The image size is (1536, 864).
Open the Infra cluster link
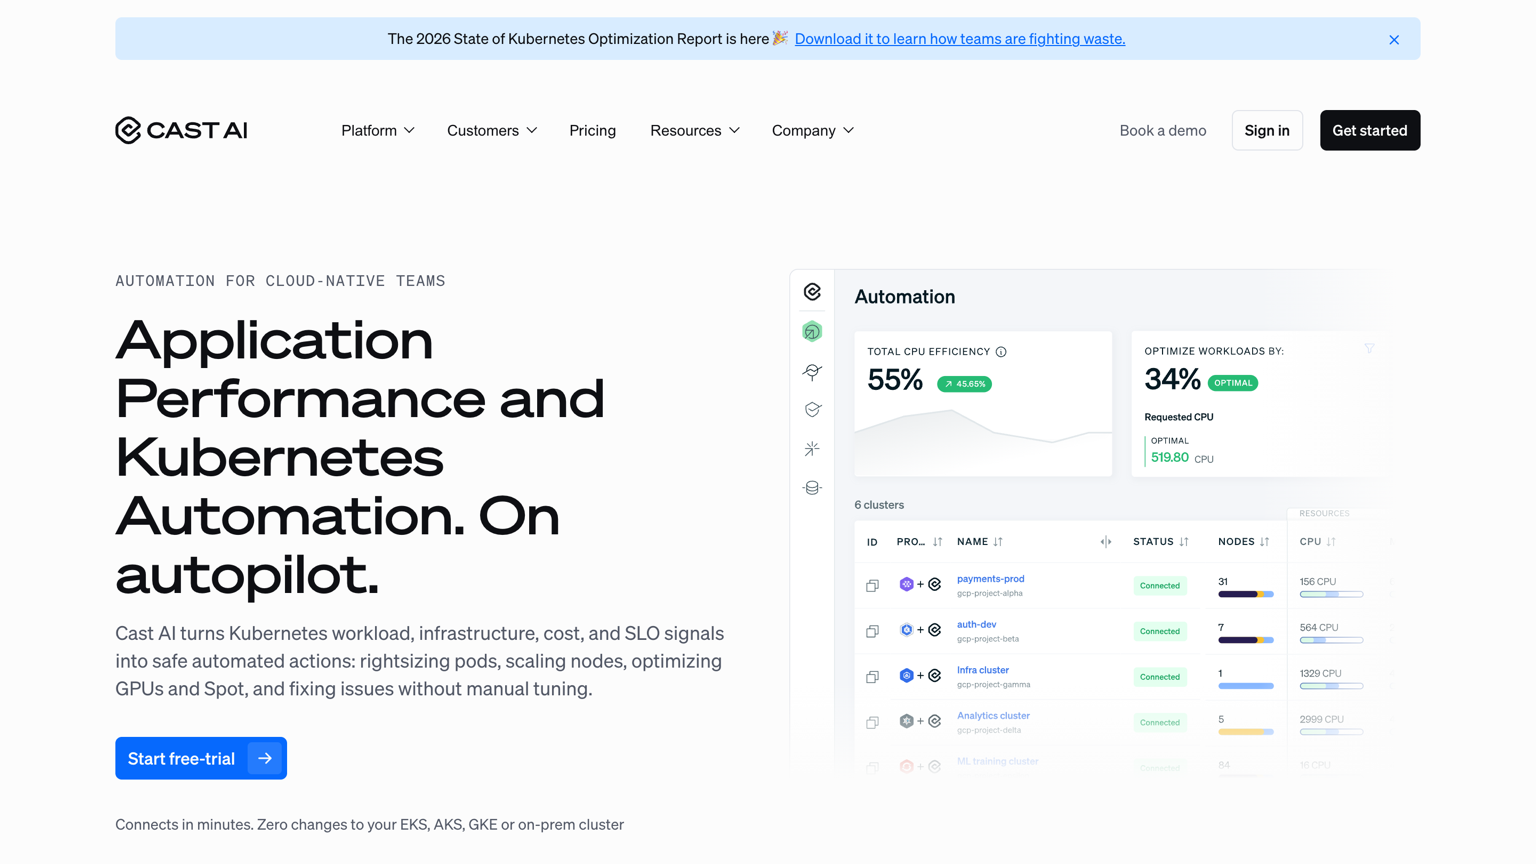pyautogui.click(x=983, y=670)
